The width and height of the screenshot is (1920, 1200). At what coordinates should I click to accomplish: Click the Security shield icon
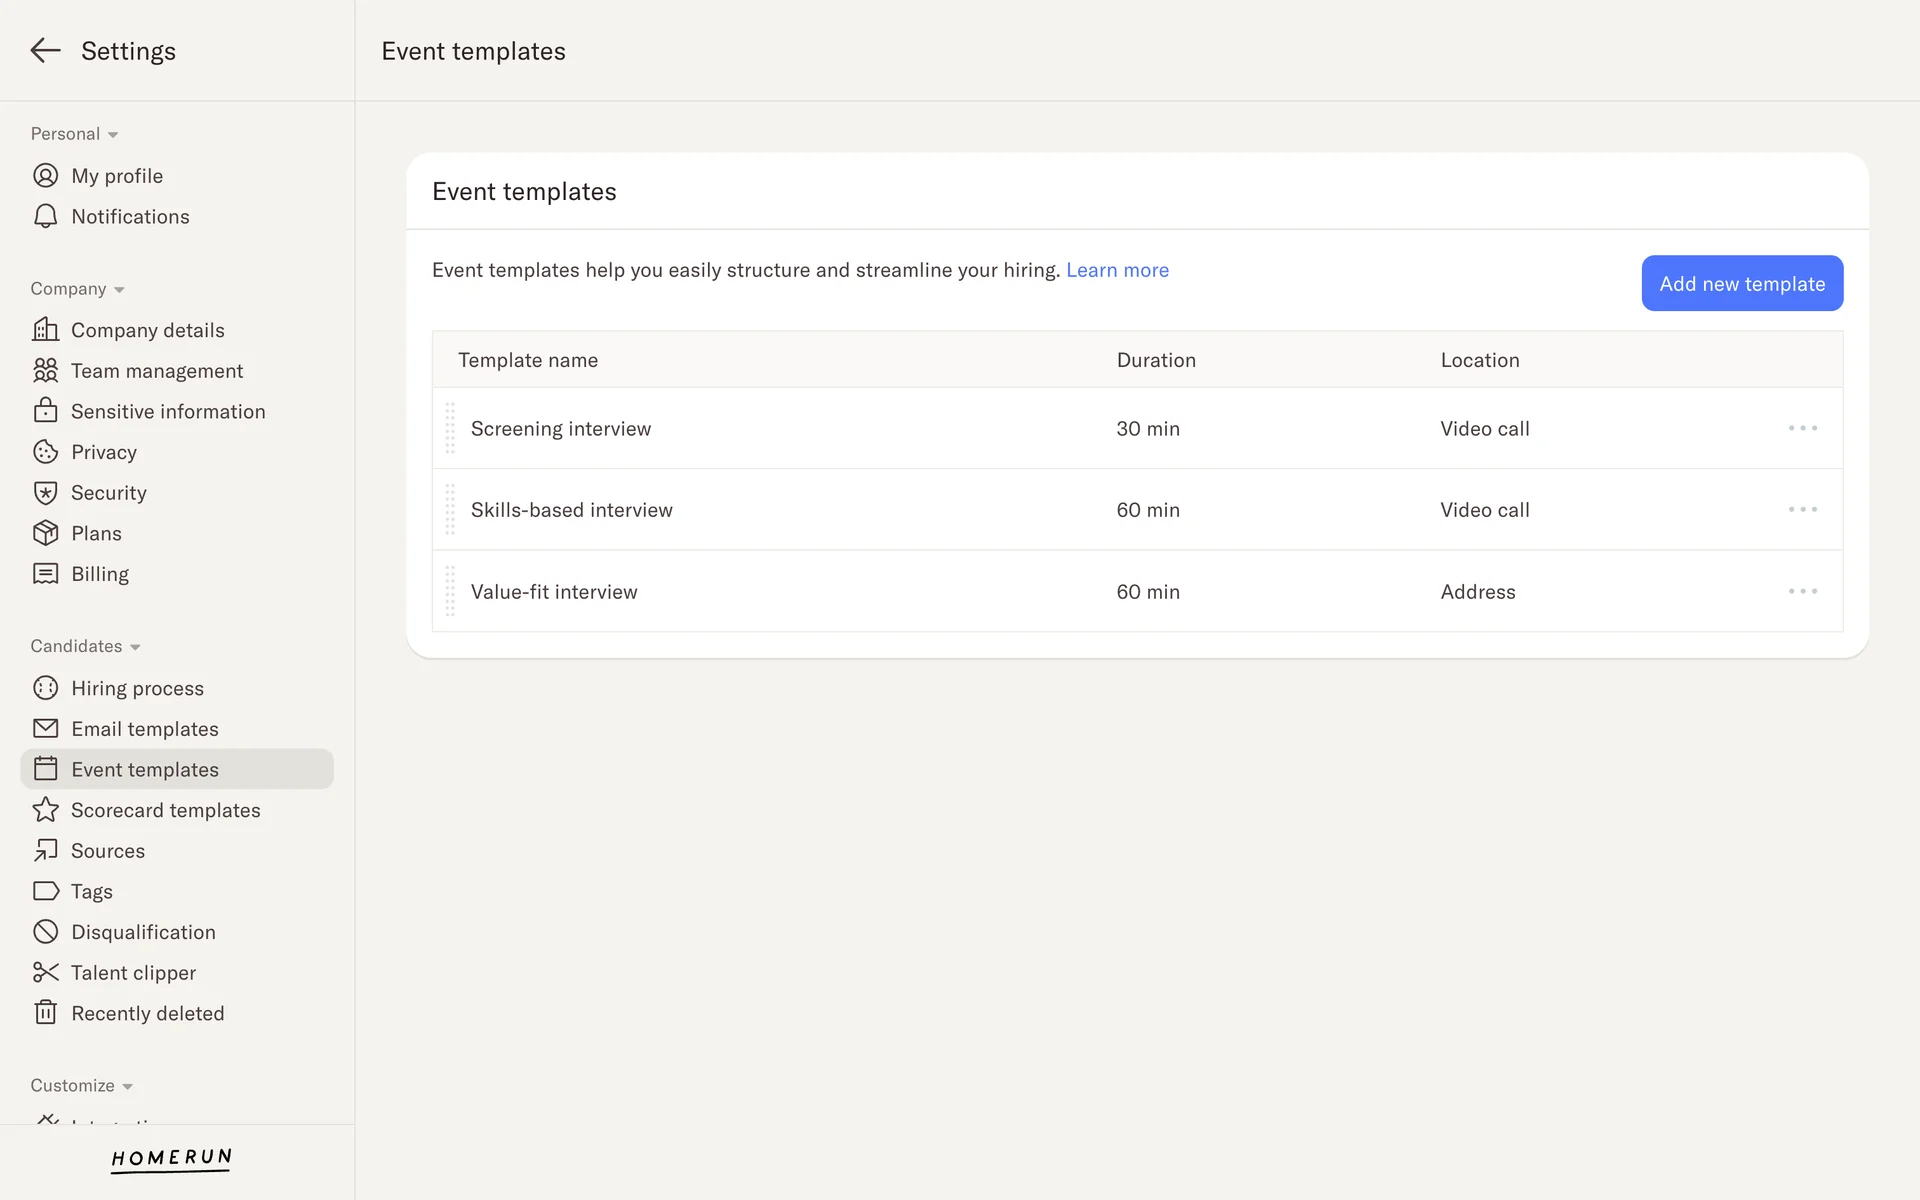[45, 493]
